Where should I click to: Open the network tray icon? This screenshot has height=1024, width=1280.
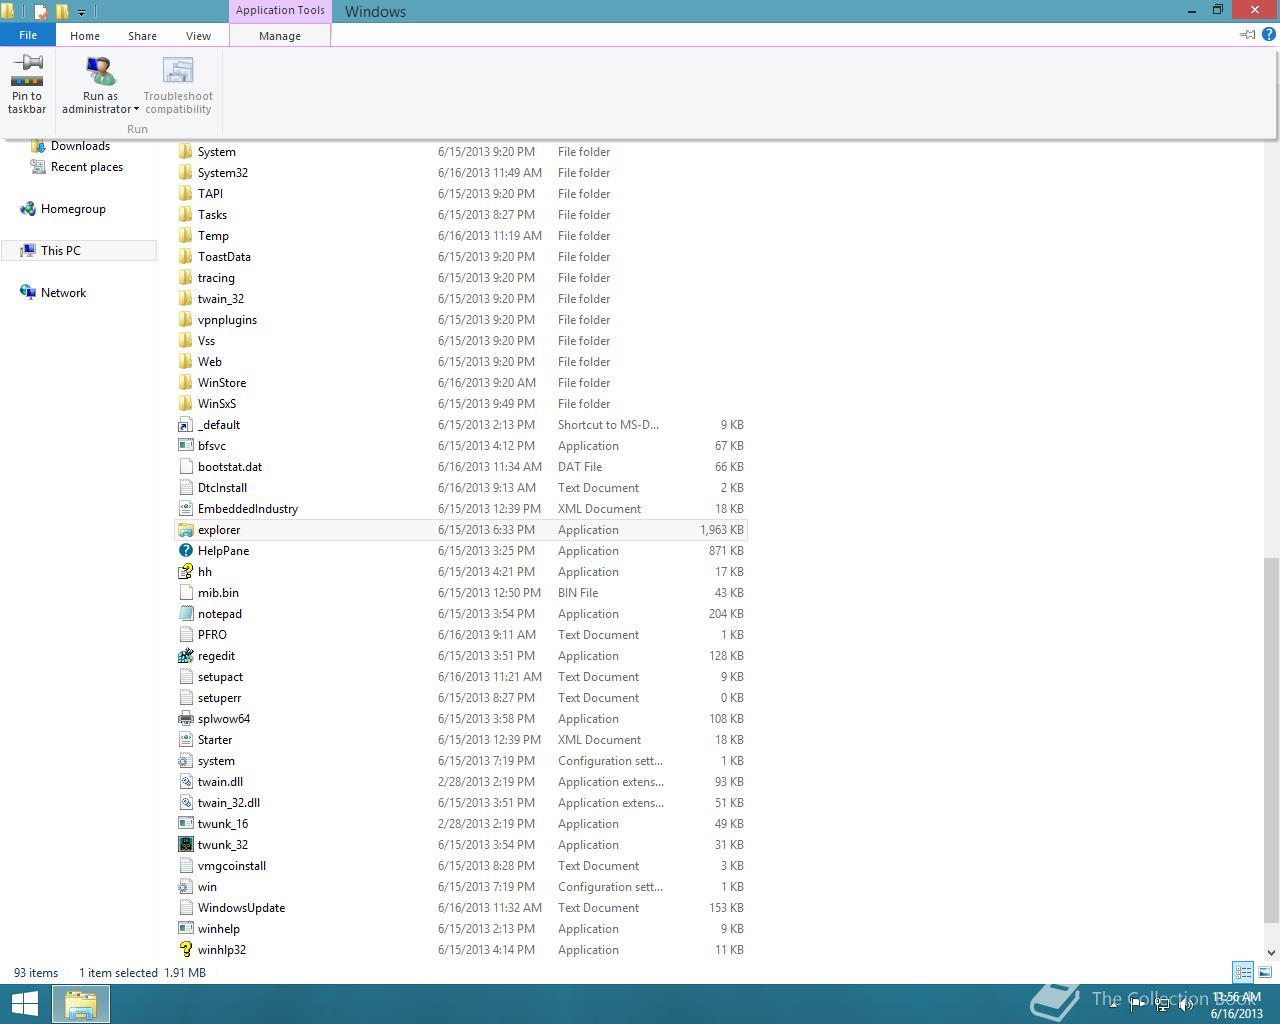tap(1162, 1005)
